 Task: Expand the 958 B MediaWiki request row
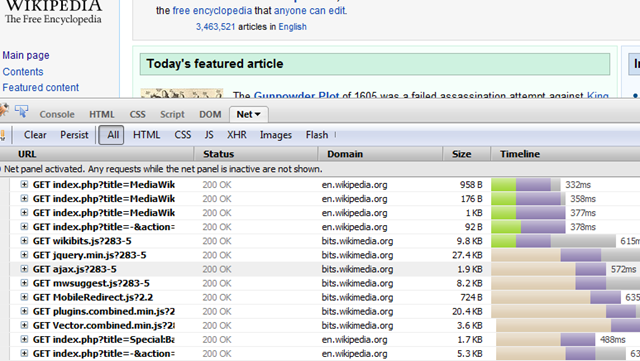click(24, 185)
